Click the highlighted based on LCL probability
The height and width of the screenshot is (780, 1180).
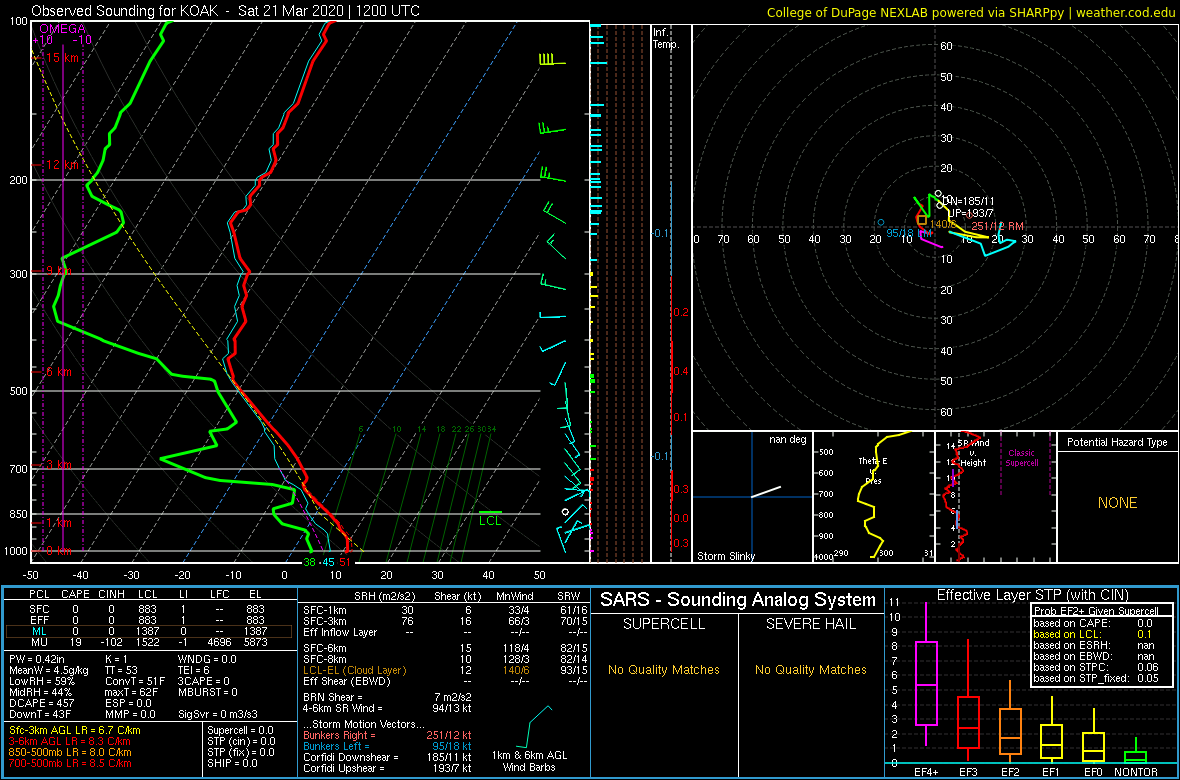[x=1094, y=635]
